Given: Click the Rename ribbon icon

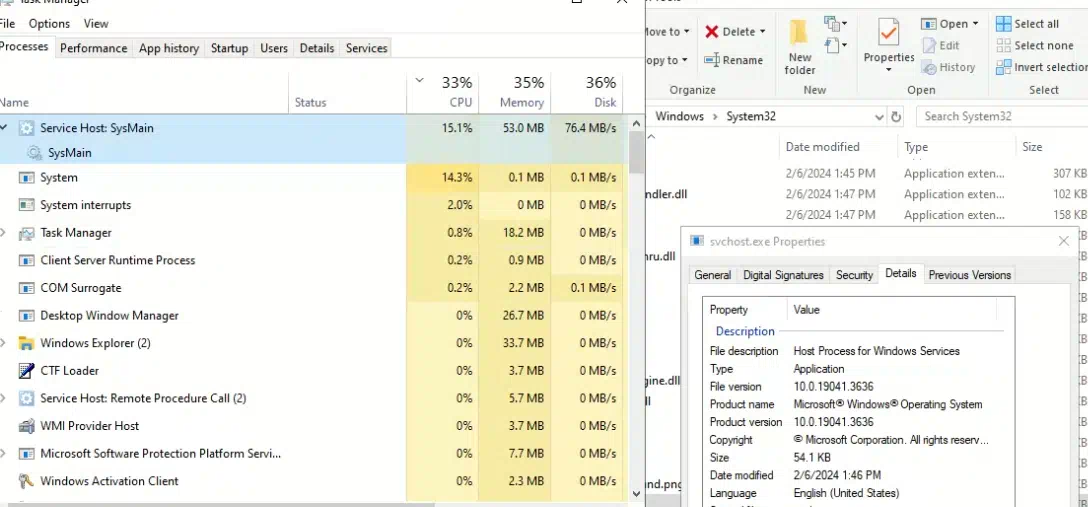Looking at the screenshot, I should [x=712, y=60].
